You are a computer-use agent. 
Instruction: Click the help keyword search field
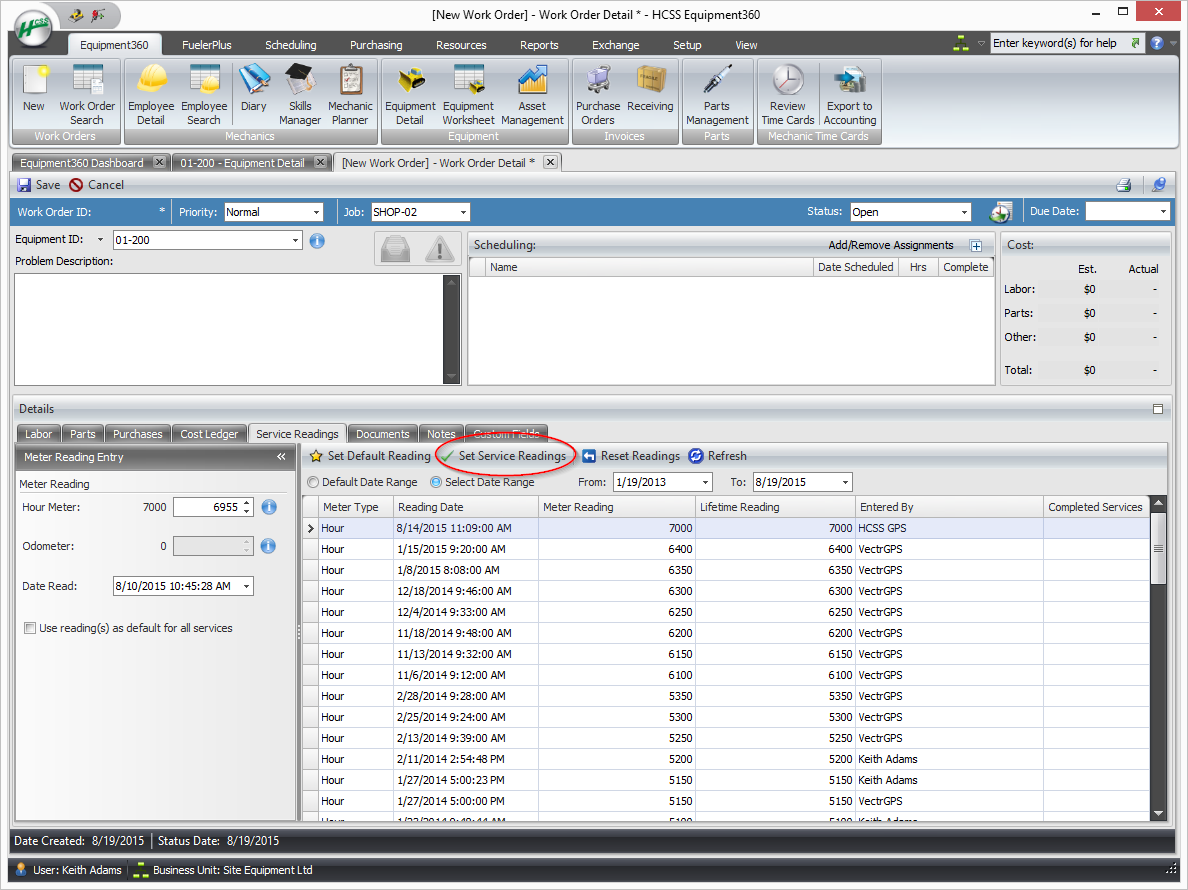click(1058, 43)
